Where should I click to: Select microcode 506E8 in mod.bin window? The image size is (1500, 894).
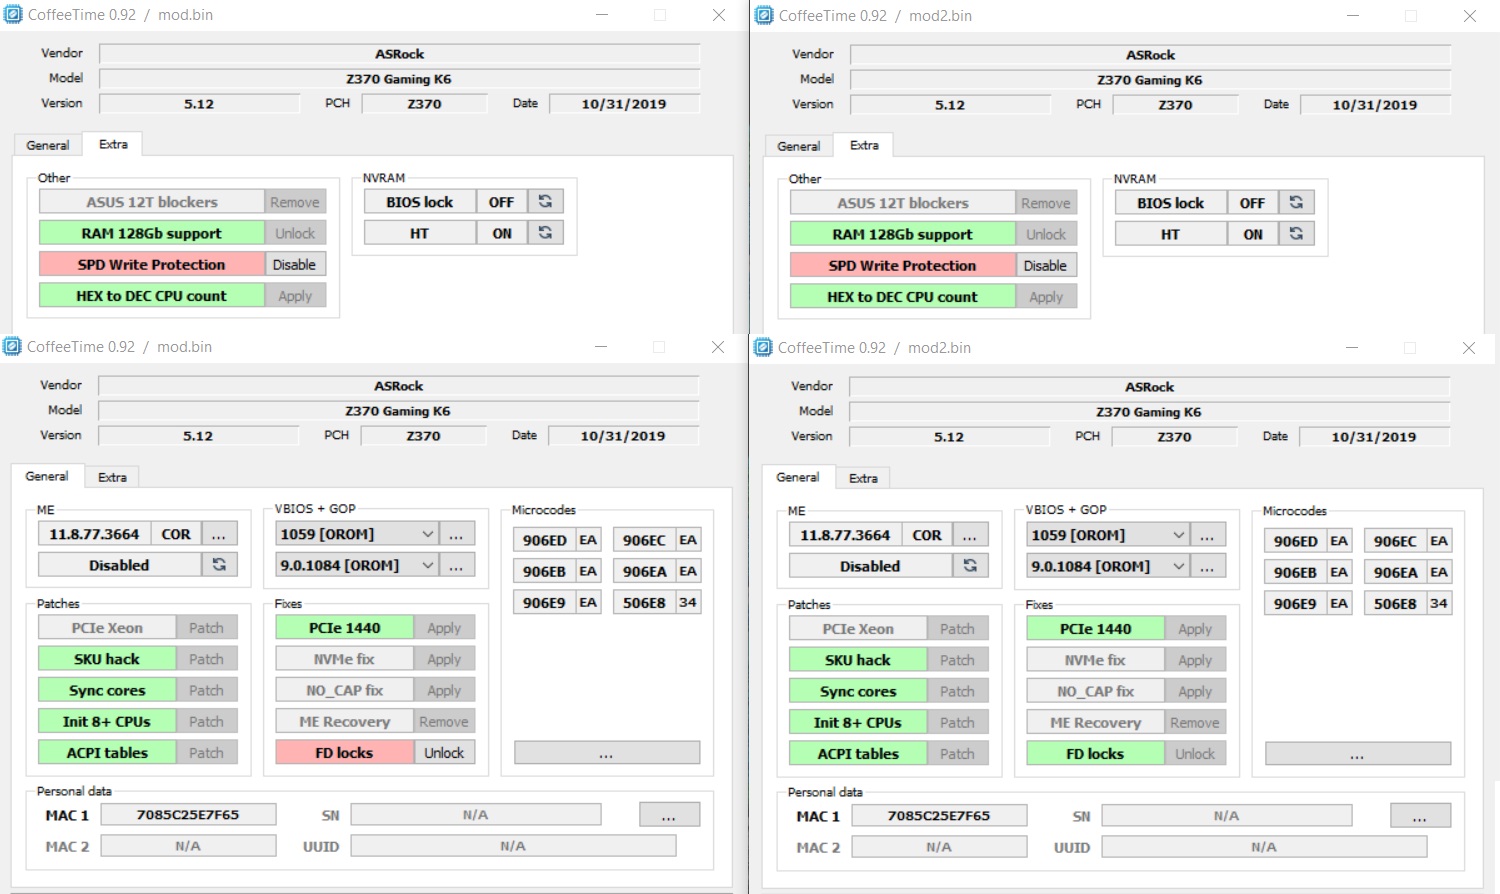644,602
